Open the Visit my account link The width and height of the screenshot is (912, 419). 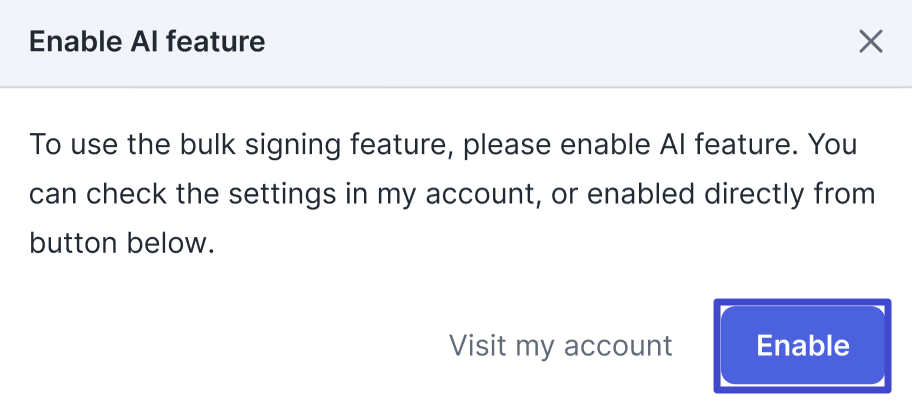click(x=560, y=346)
